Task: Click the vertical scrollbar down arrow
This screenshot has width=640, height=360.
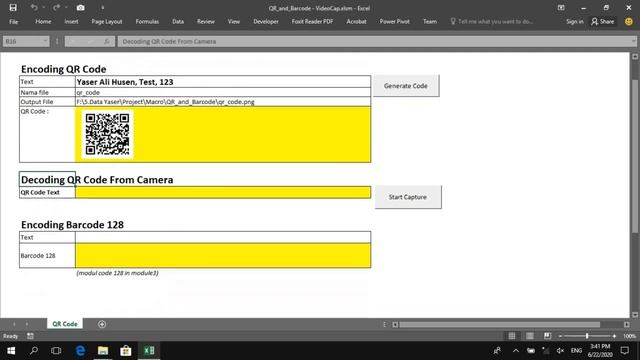Action: click(635, 315)
